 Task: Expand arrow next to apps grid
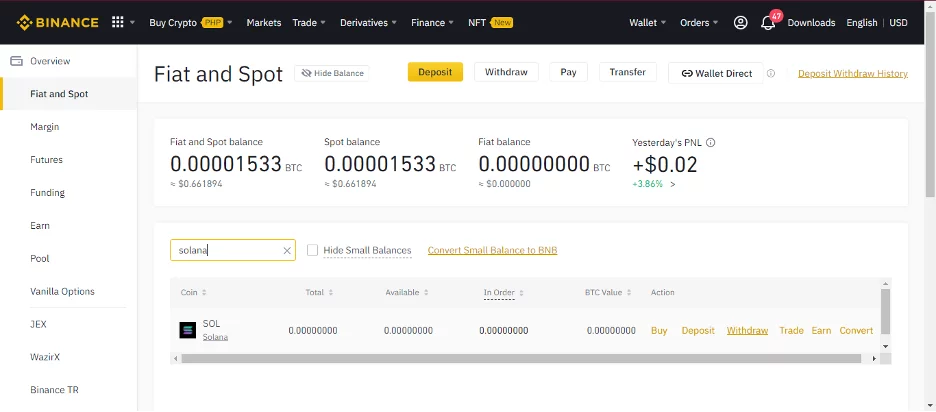pos(133,23)
